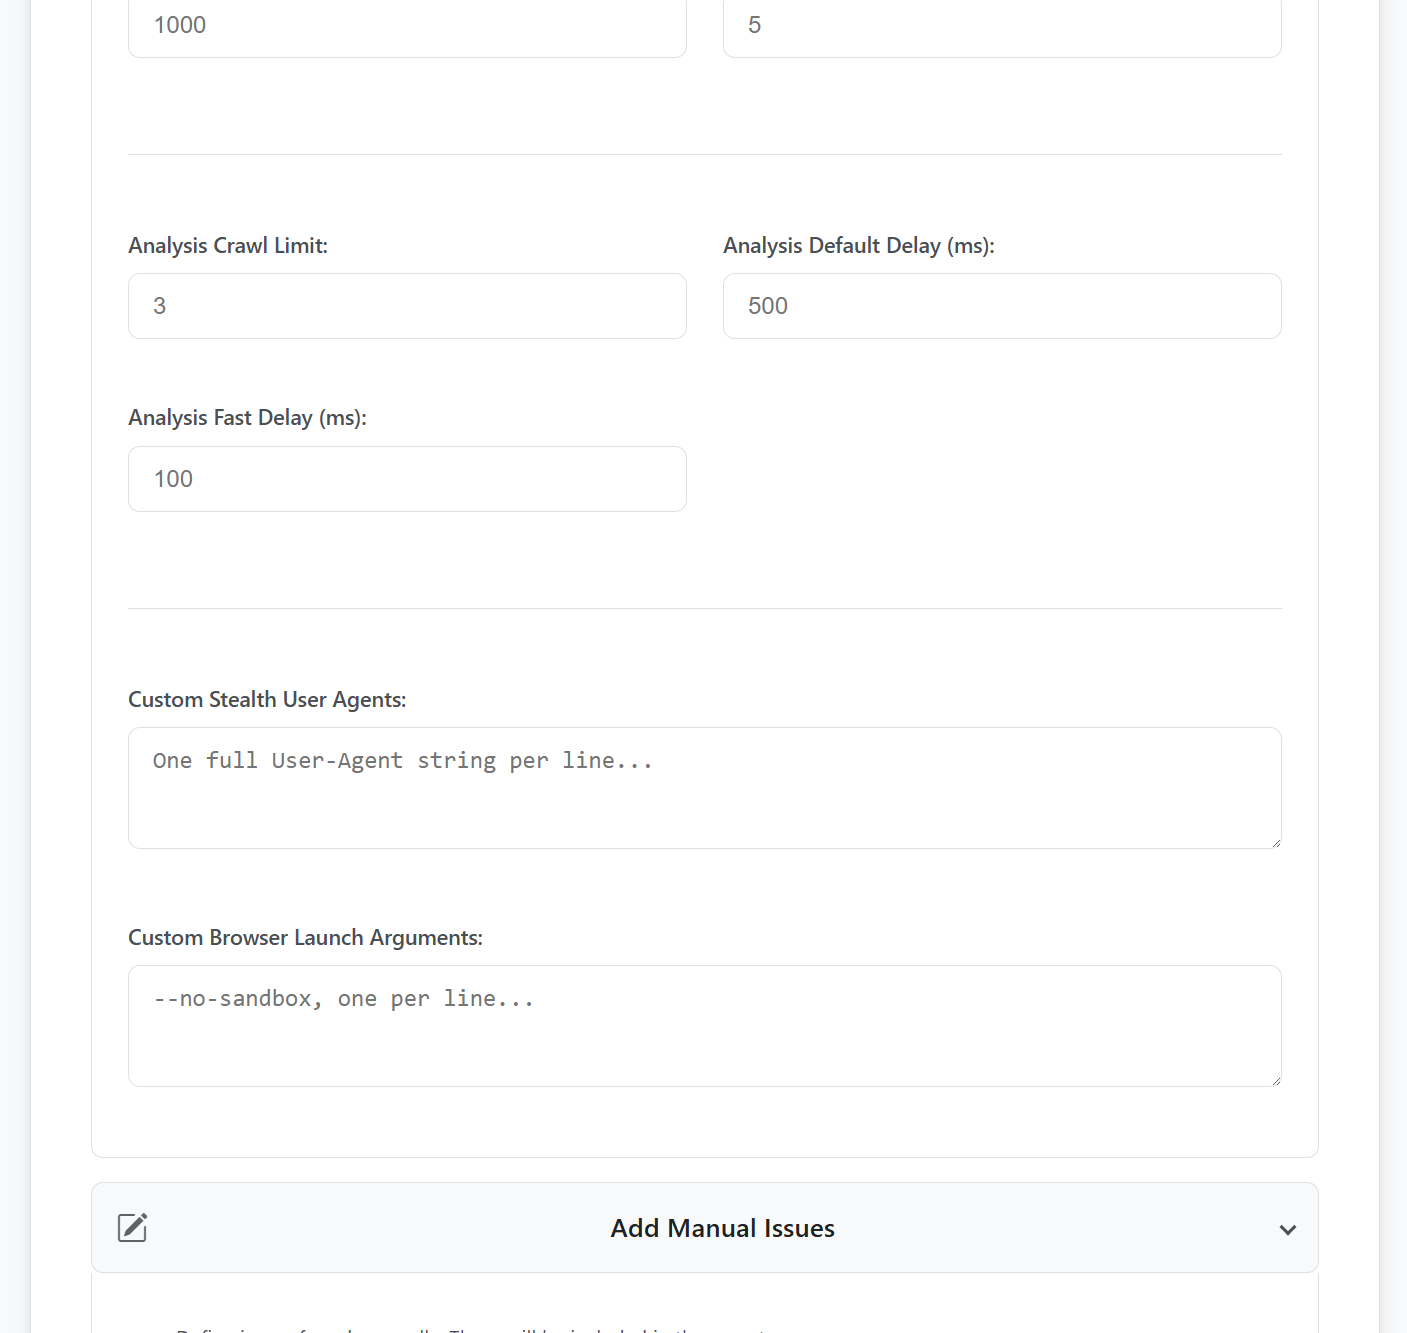Click the Custom Stealth User Agents label
The height and width of the screenshot is (1333, 1407).
point(267,700)
